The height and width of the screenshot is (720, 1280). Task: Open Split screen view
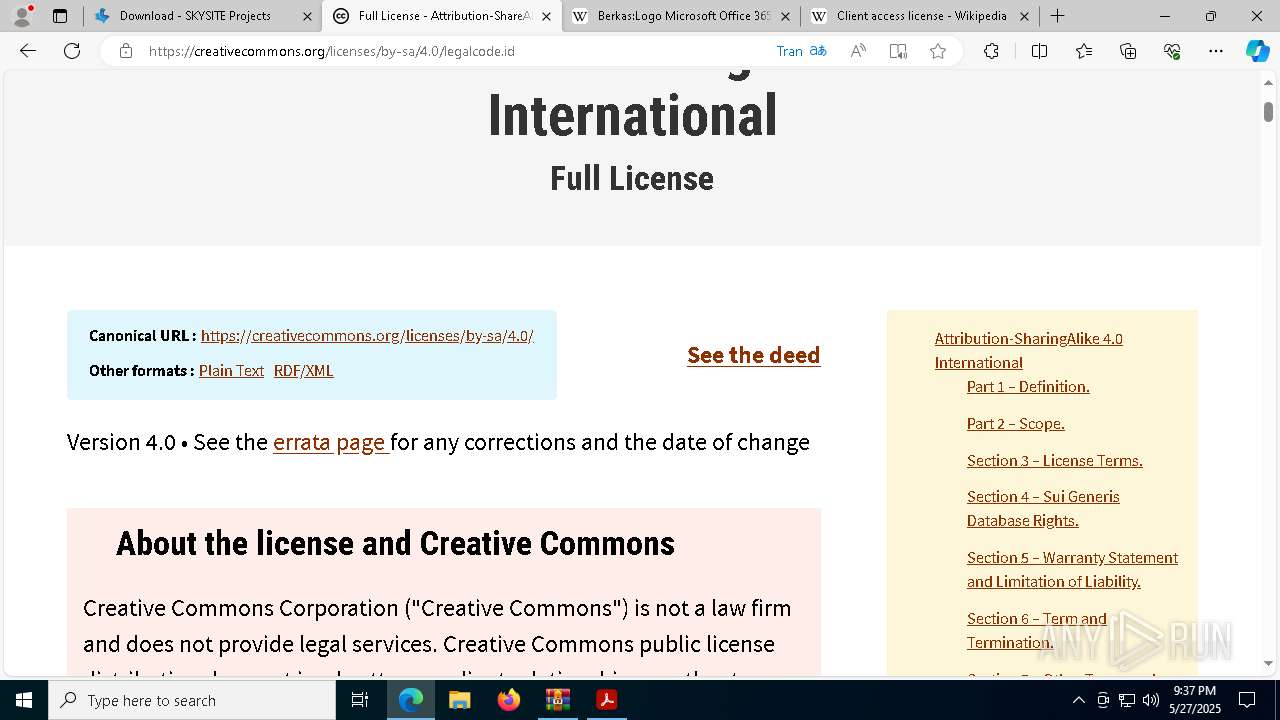click(1039, 51)
